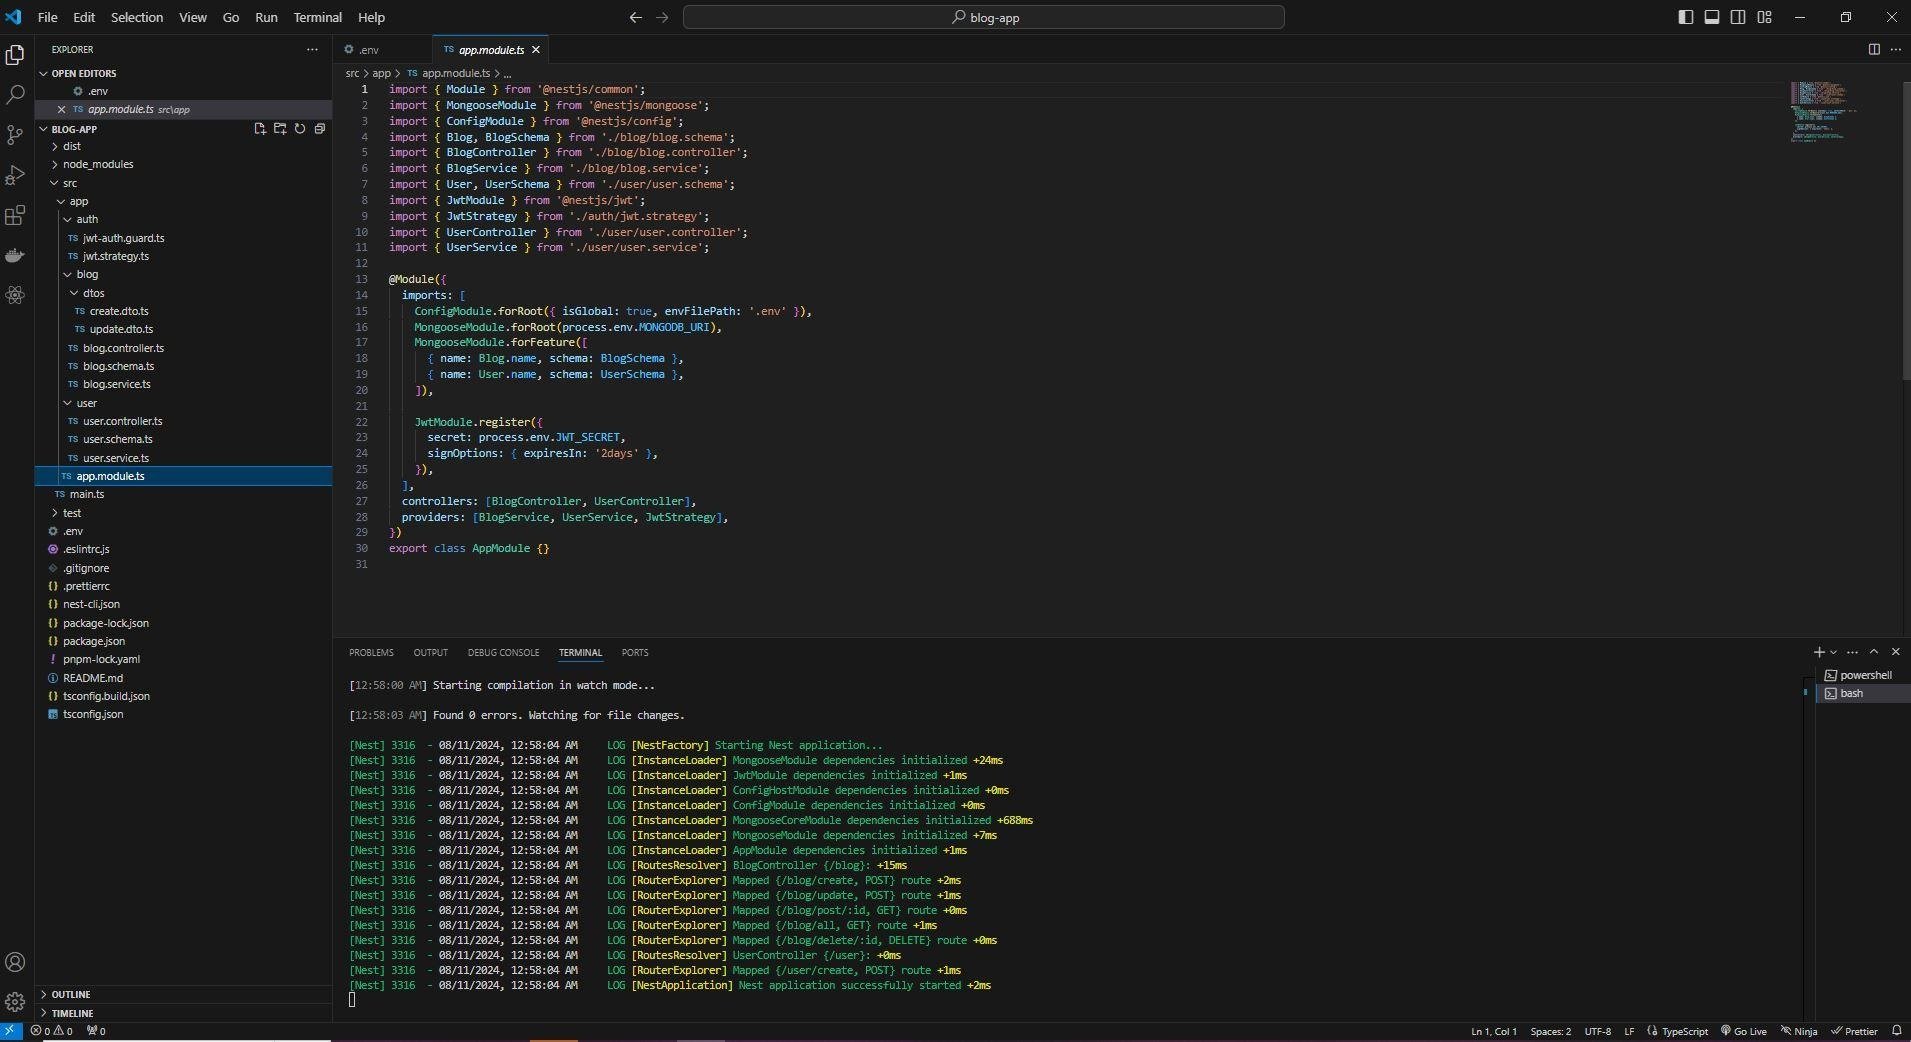Open the Search panel
The image size is (1911, 1042).
coord(15,96)
